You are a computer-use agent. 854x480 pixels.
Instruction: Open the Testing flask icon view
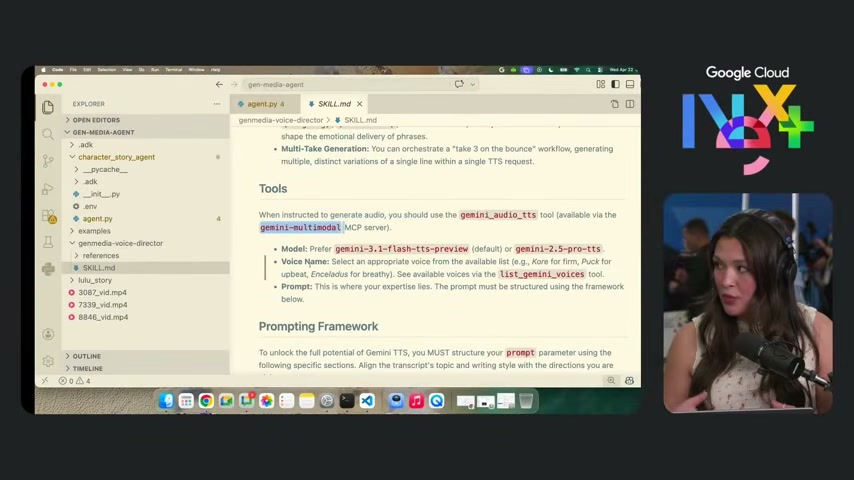tap(48, 242)
